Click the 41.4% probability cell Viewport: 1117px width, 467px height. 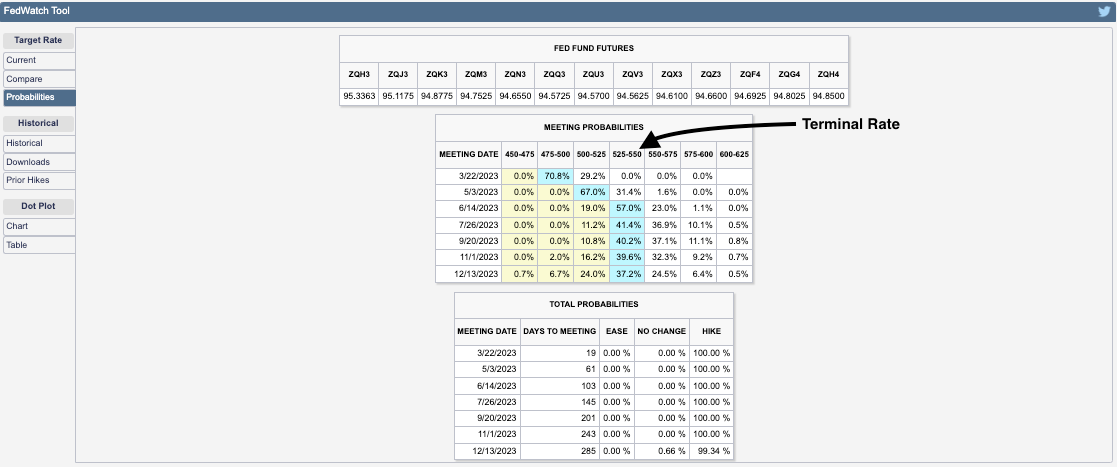point(627,225)
